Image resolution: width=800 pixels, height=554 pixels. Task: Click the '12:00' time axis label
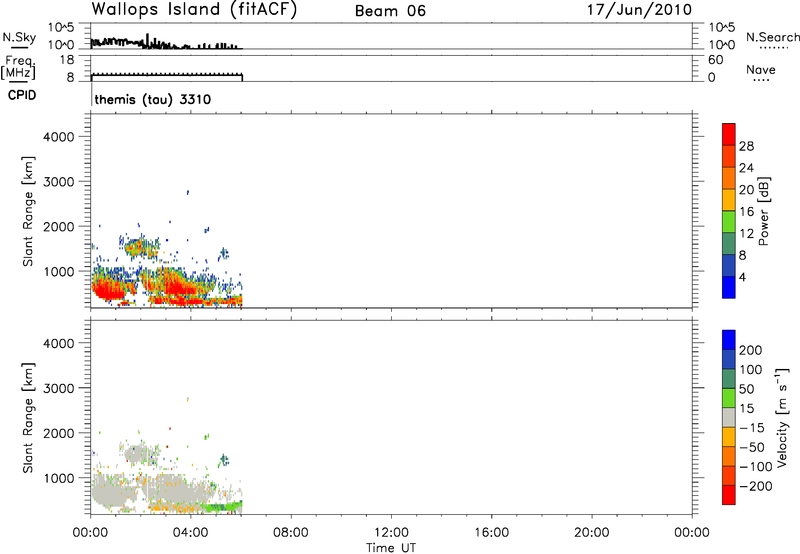click(x=391, y=533)
